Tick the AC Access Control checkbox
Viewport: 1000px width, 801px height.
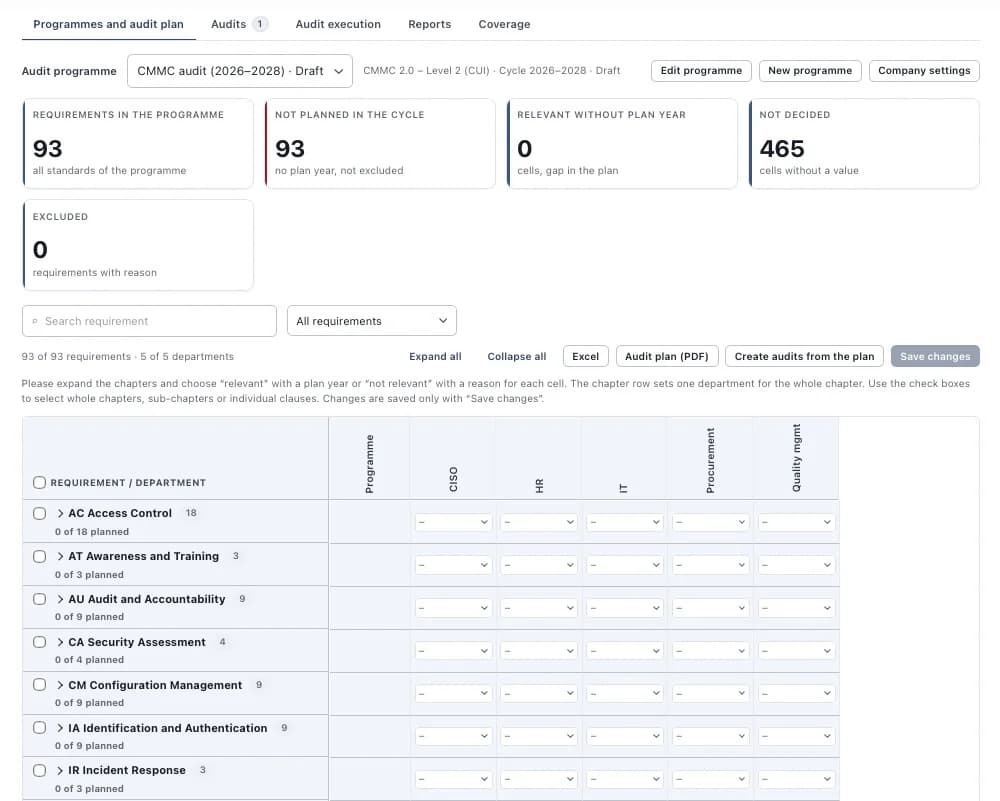pyautogui.click(x=40, y=513)
